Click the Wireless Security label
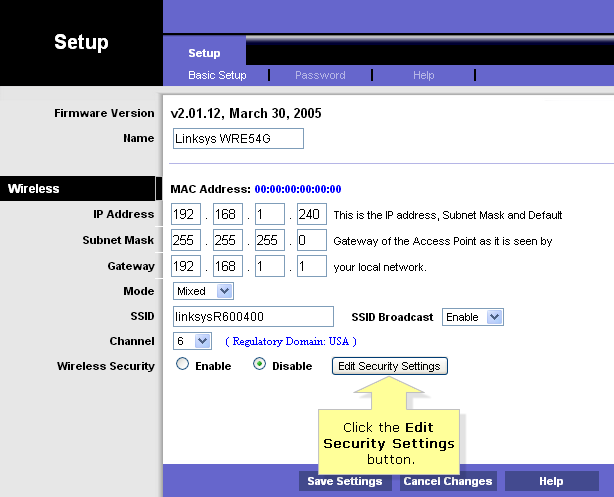 coord(106,366)
